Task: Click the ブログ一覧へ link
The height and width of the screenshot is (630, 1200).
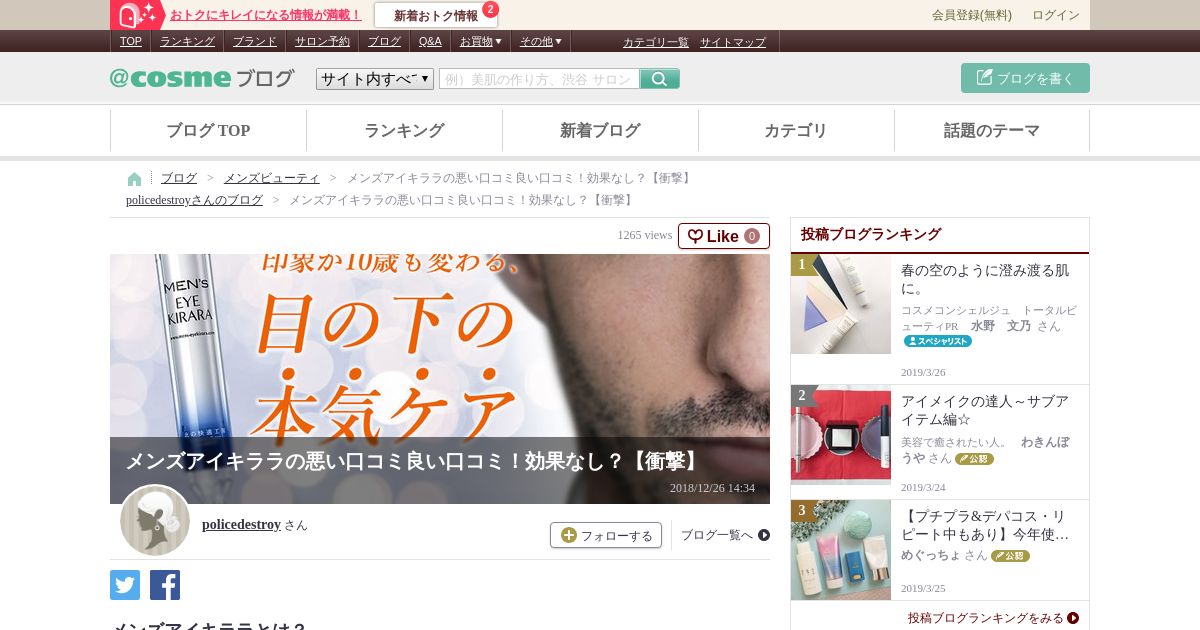Action: 717,535
